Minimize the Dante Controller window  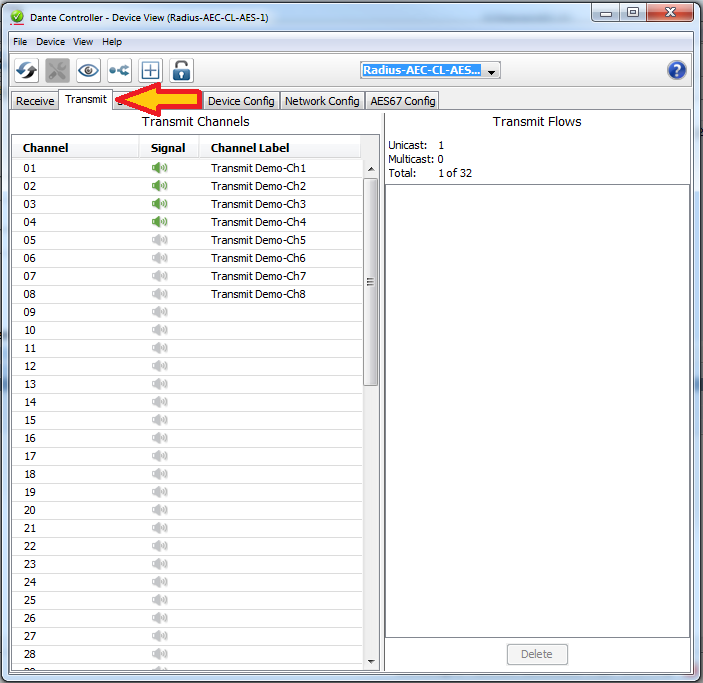click(606, 12)
